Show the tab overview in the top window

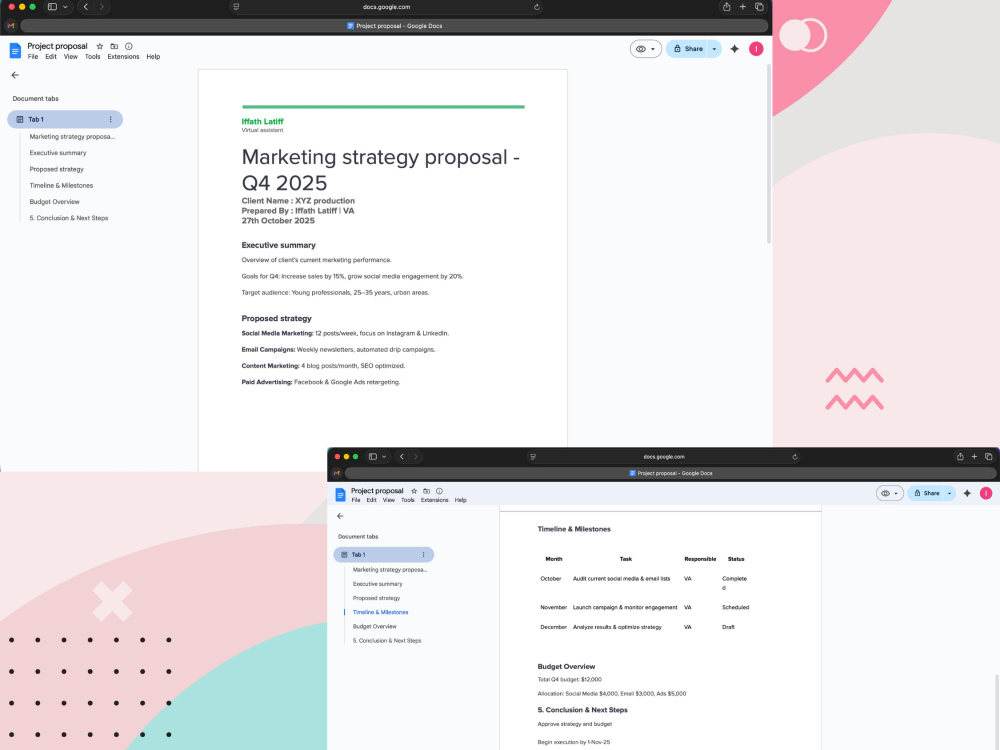(759, 7)
